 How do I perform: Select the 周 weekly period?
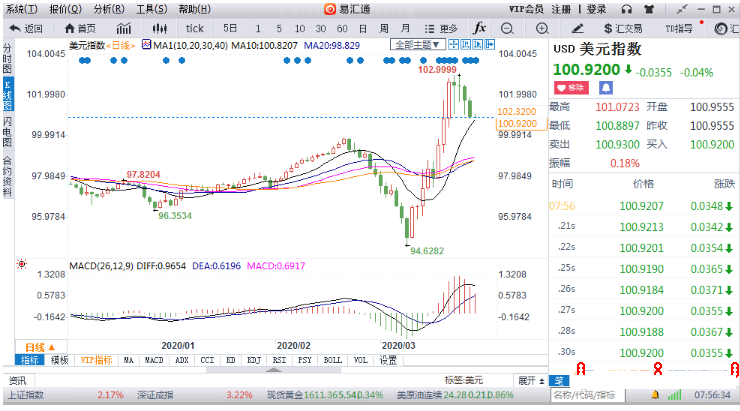coord(384,29)
